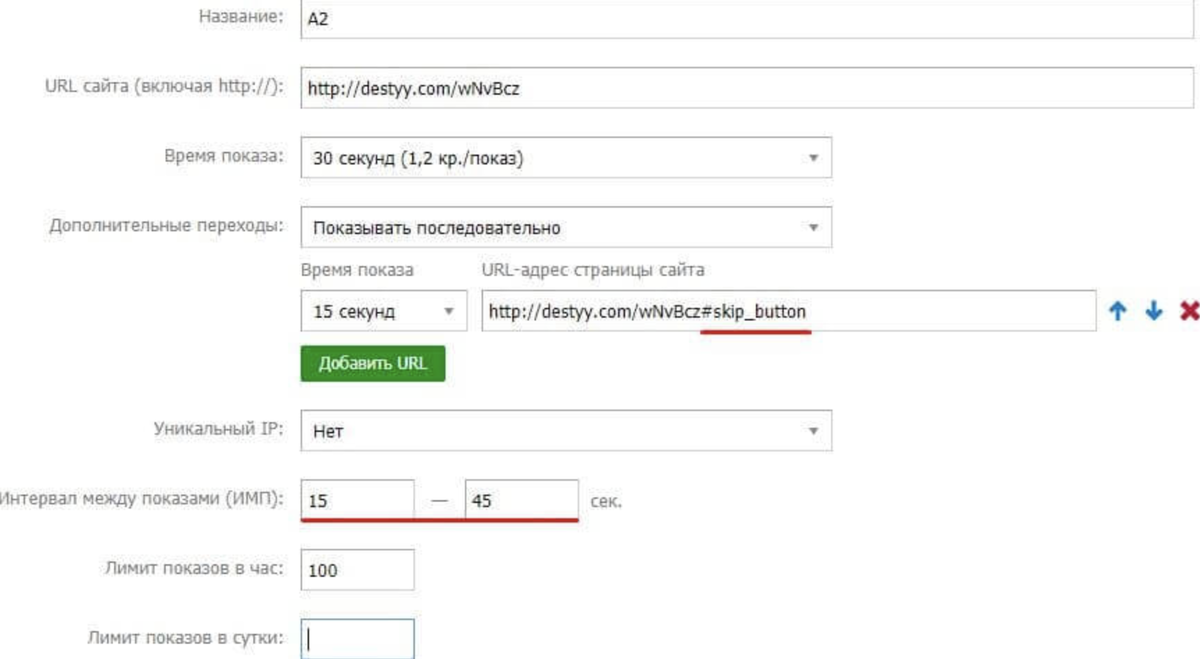The height and width of the screenshot is (659, 1200).
Task: Focus the Название field containing A2
Action: point(748,18)
